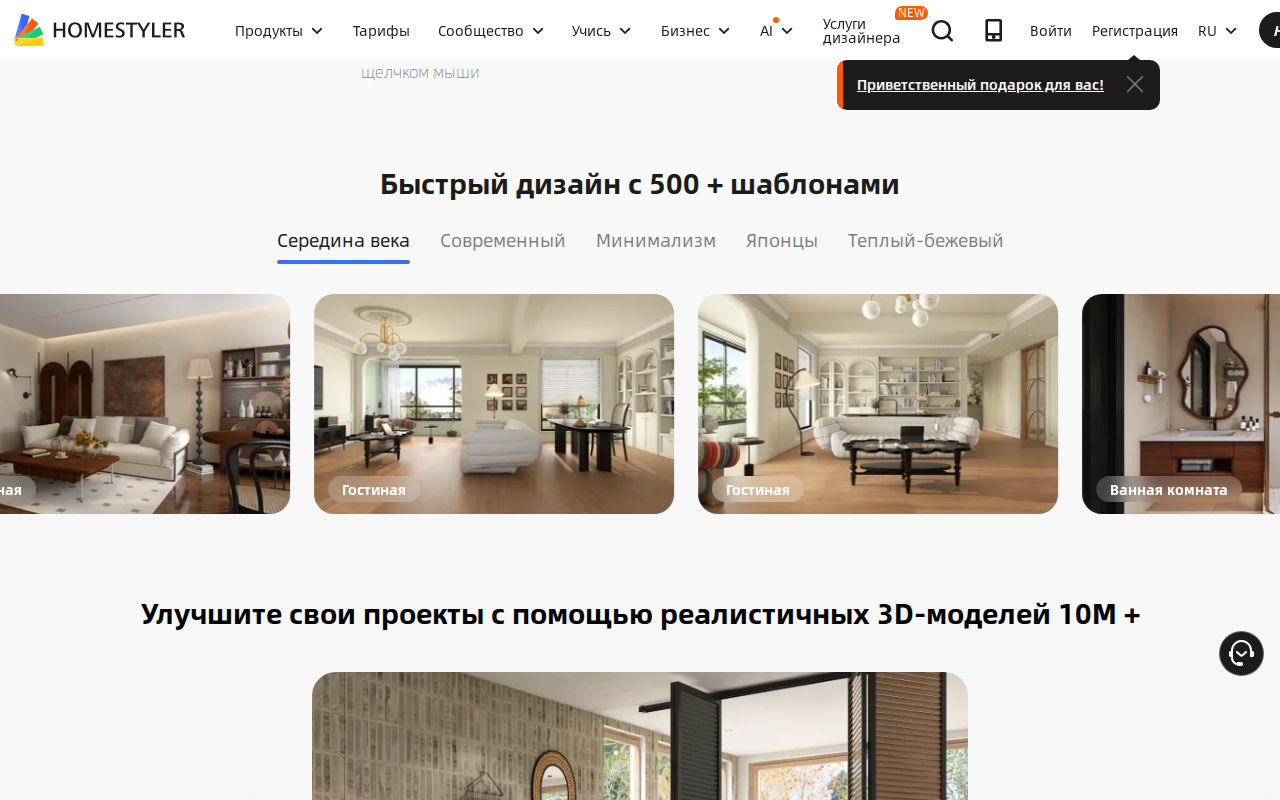Click the Войти login link

pos(1051,31)
